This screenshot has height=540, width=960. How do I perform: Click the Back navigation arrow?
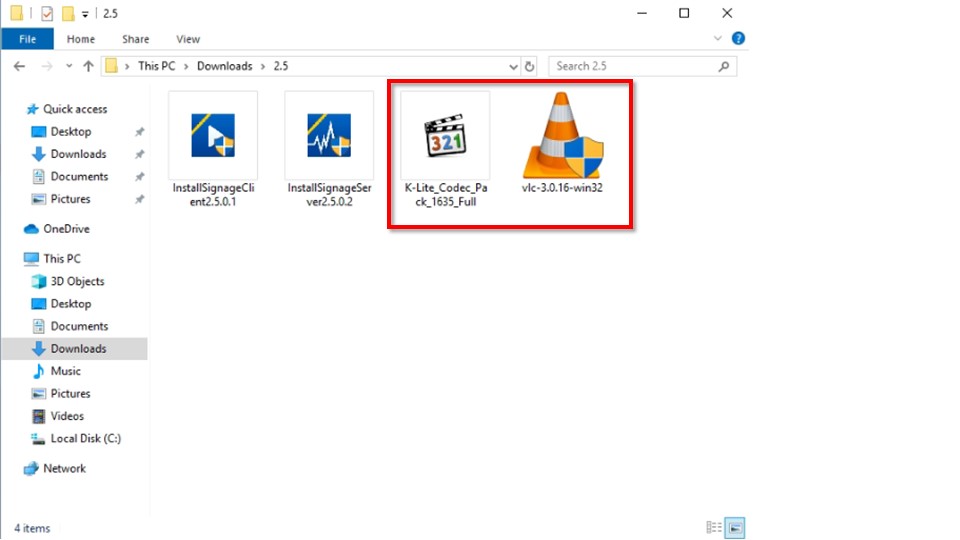tap(19, 66)
